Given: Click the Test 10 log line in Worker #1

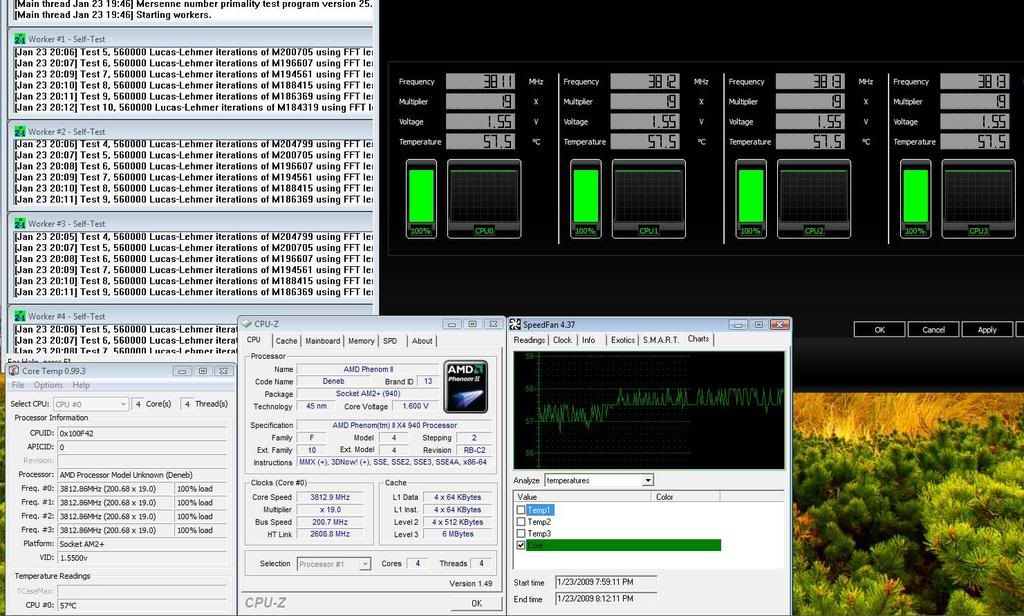Looking at the screenshot, I should pyautogui.click(x=194, y=107).
